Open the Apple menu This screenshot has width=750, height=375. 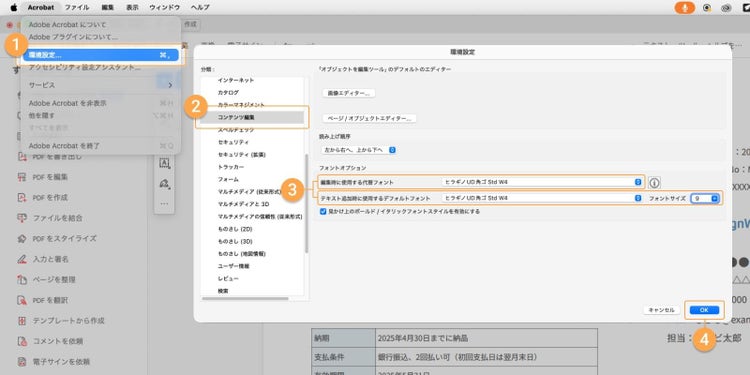click(13, 8)
